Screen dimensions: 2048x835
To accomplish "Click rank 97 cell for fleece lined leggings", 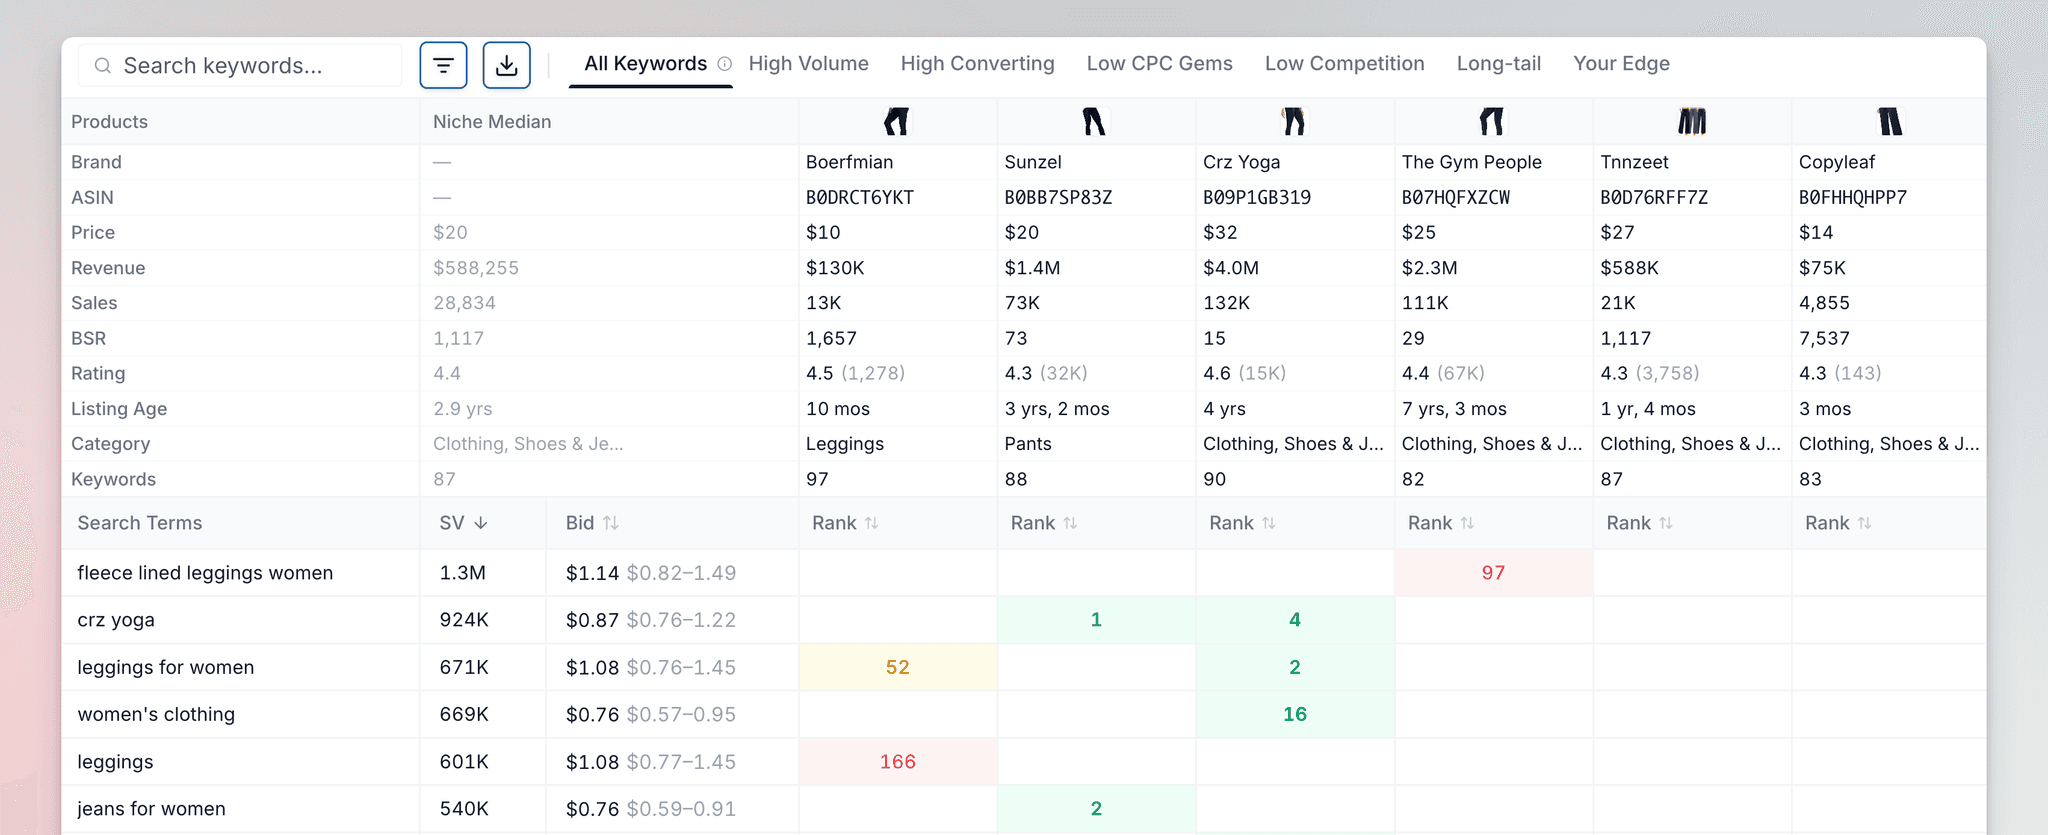I will pyautogui.click(x=1493, y=573).
